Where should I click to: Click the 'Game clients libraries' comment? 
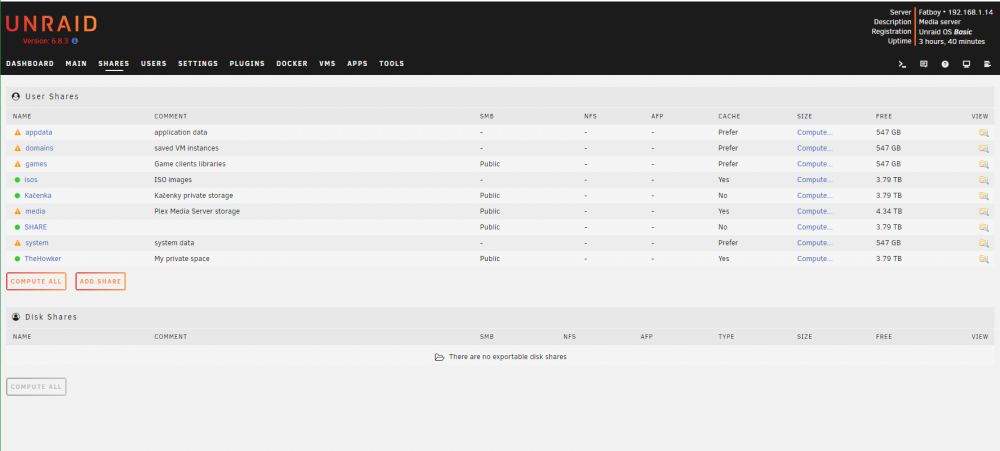pyautogui.click(x=190, y=164)
